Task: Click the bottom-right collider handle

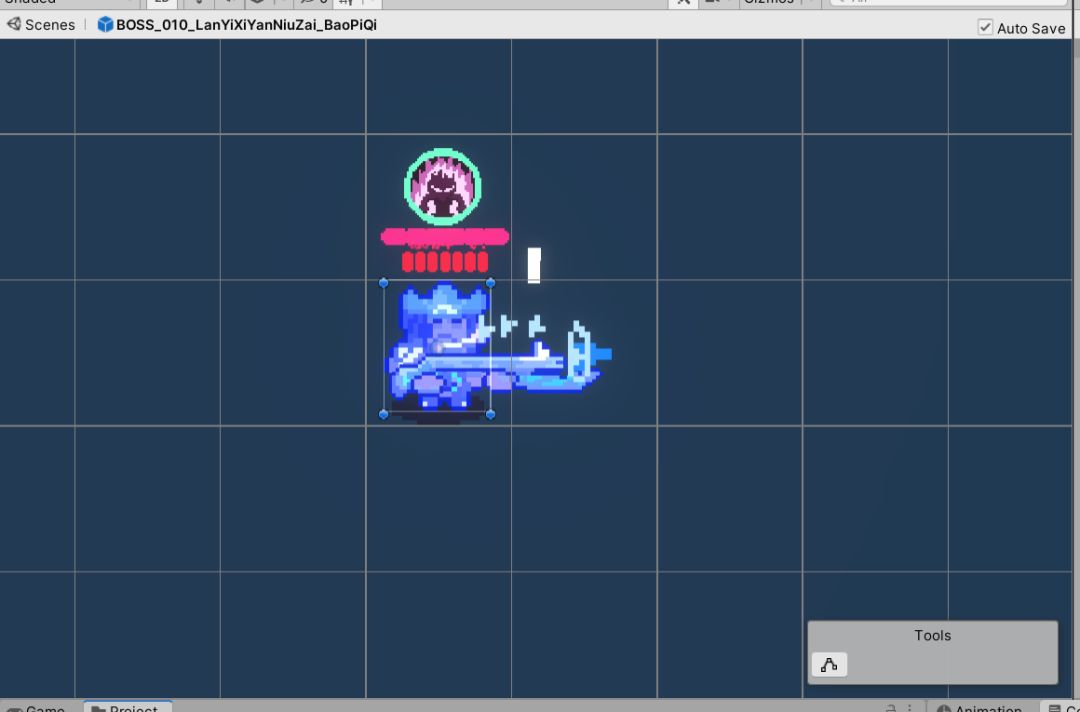Action: (x=490, y=415)
